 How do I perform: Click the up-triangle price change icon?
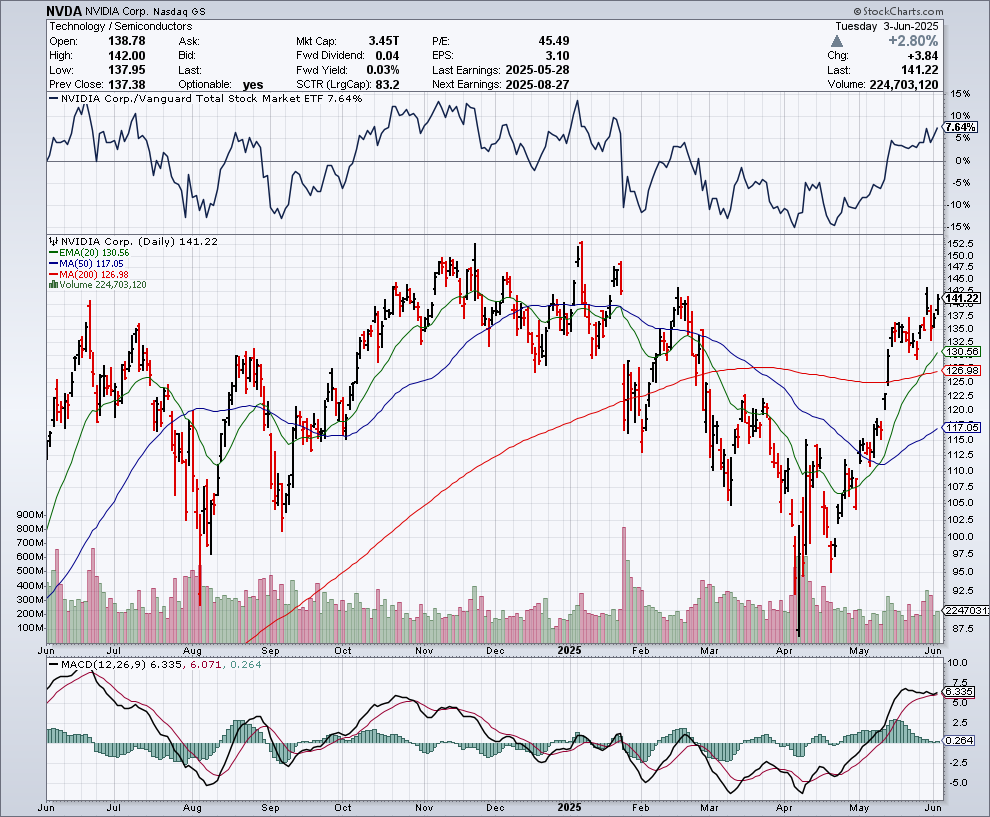click(x=837, y=41)
